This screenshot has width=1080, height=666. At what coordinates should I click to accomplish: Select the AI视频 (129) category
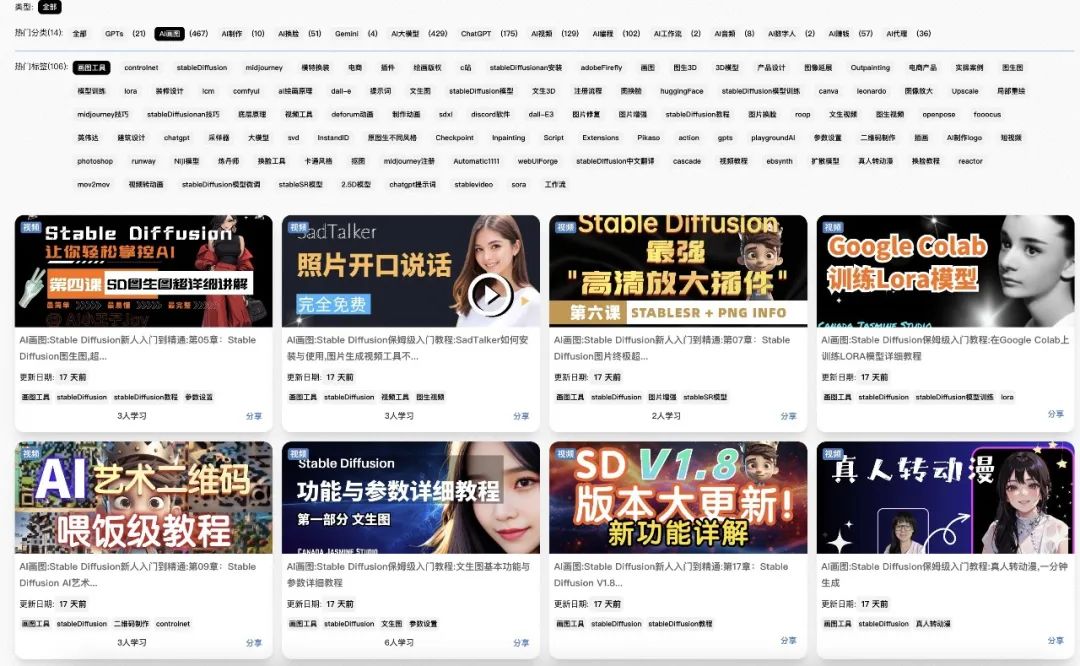click(x=554, y=33)
